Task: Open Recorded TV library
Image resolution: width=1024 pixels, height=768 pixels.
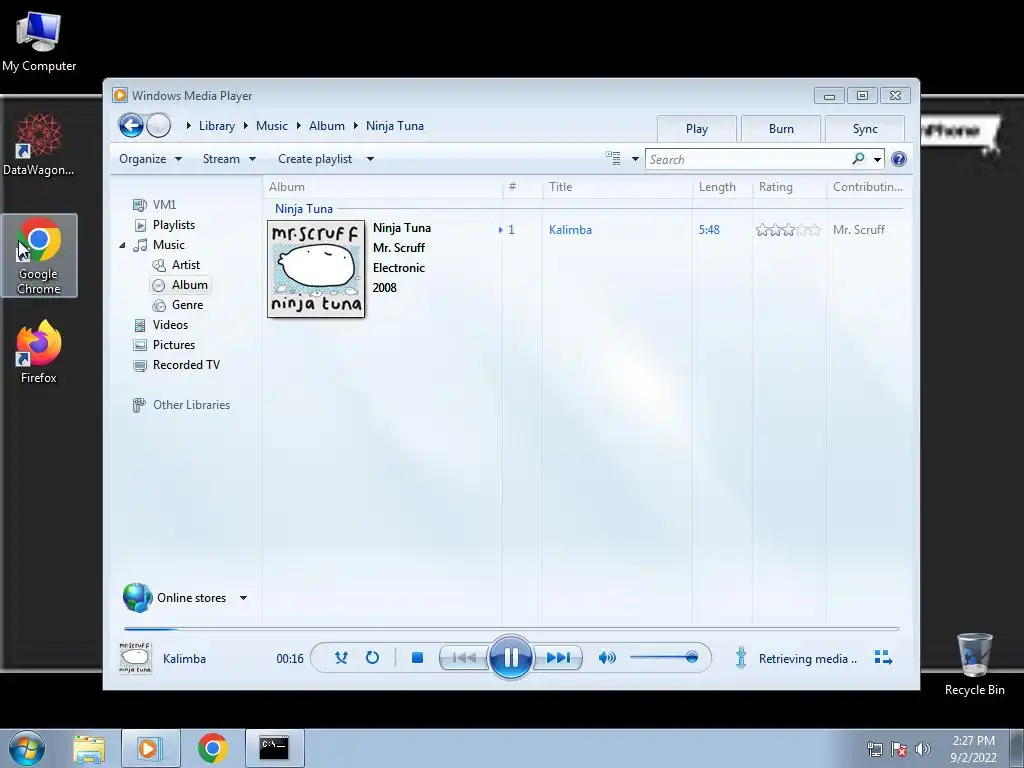Action: pos(176,365)
